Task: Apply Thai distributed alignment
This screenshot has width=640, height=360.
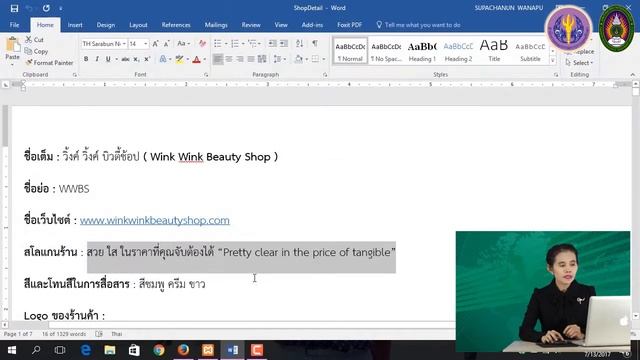Action: click(x=262, y=60)
